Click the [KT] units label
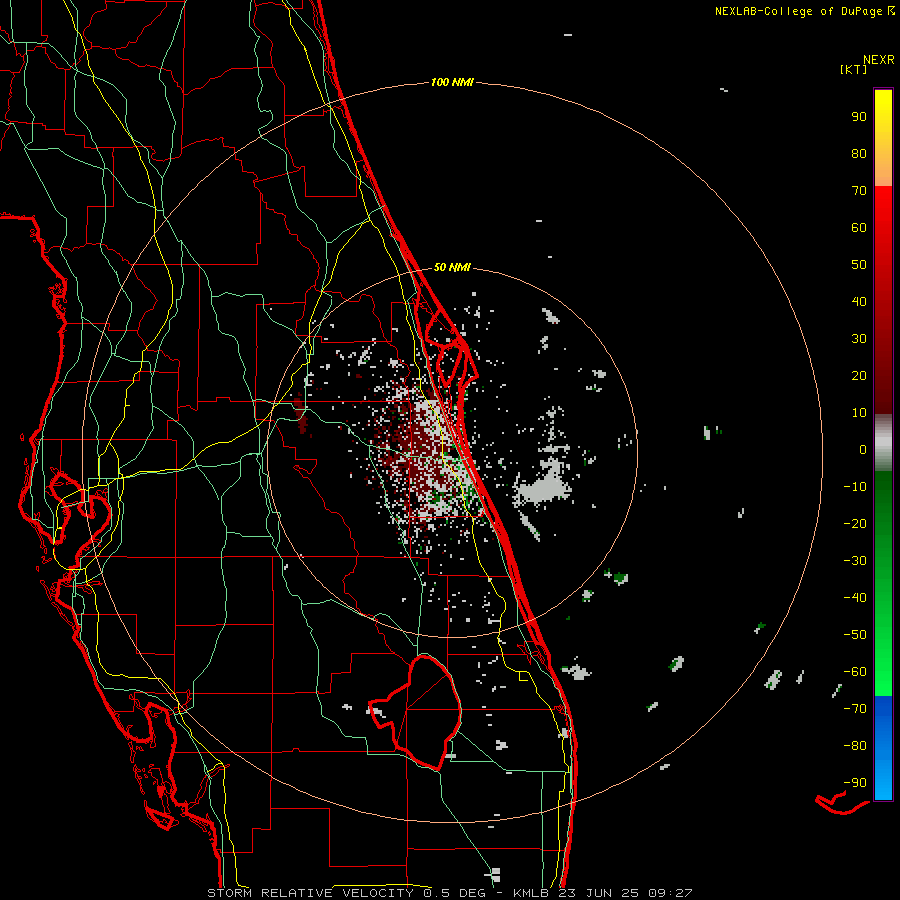This screenshot has width=900, height=900. pos(854,69)
